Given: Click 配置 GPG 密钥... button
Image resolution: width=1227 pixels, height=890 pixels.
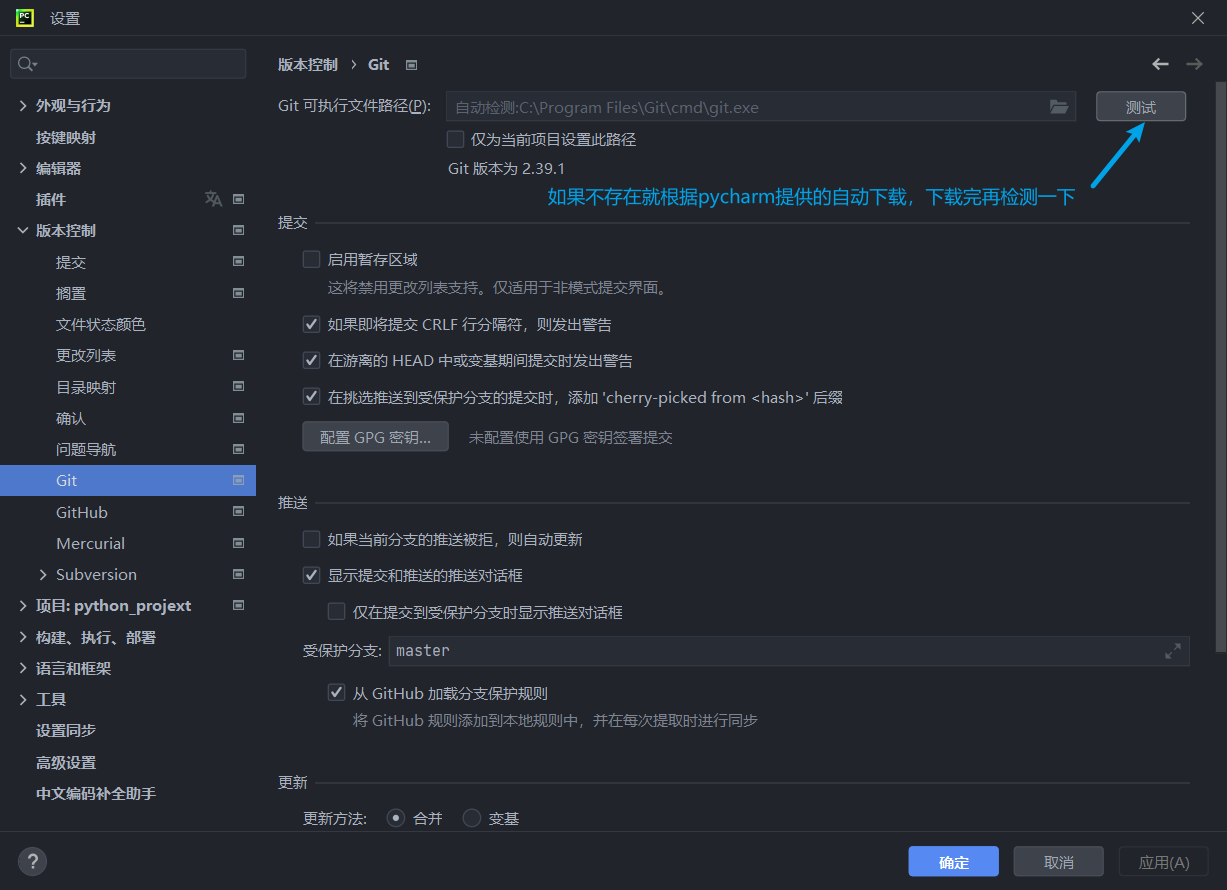Looking at the screenshot, I should [375, 437].
